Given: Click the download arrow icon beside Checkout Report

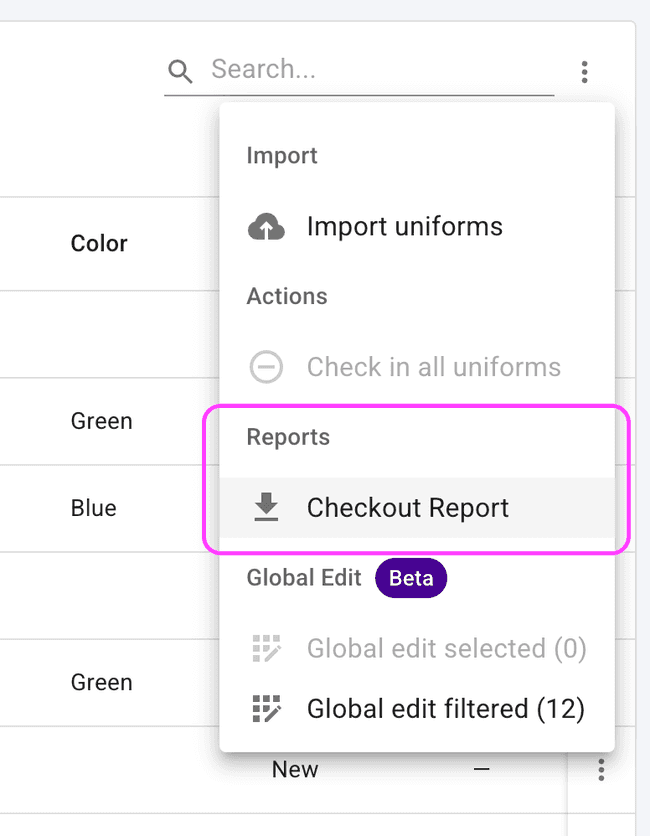Looking at the screenshot, I should click(x=266, y=508).
